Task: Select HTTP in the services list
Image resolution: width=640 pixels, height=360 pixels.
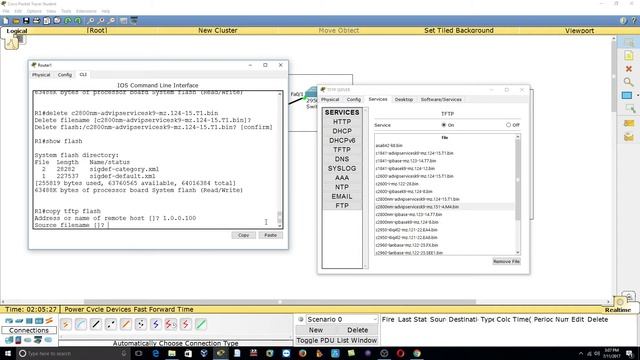Action: tap(342, 122)
